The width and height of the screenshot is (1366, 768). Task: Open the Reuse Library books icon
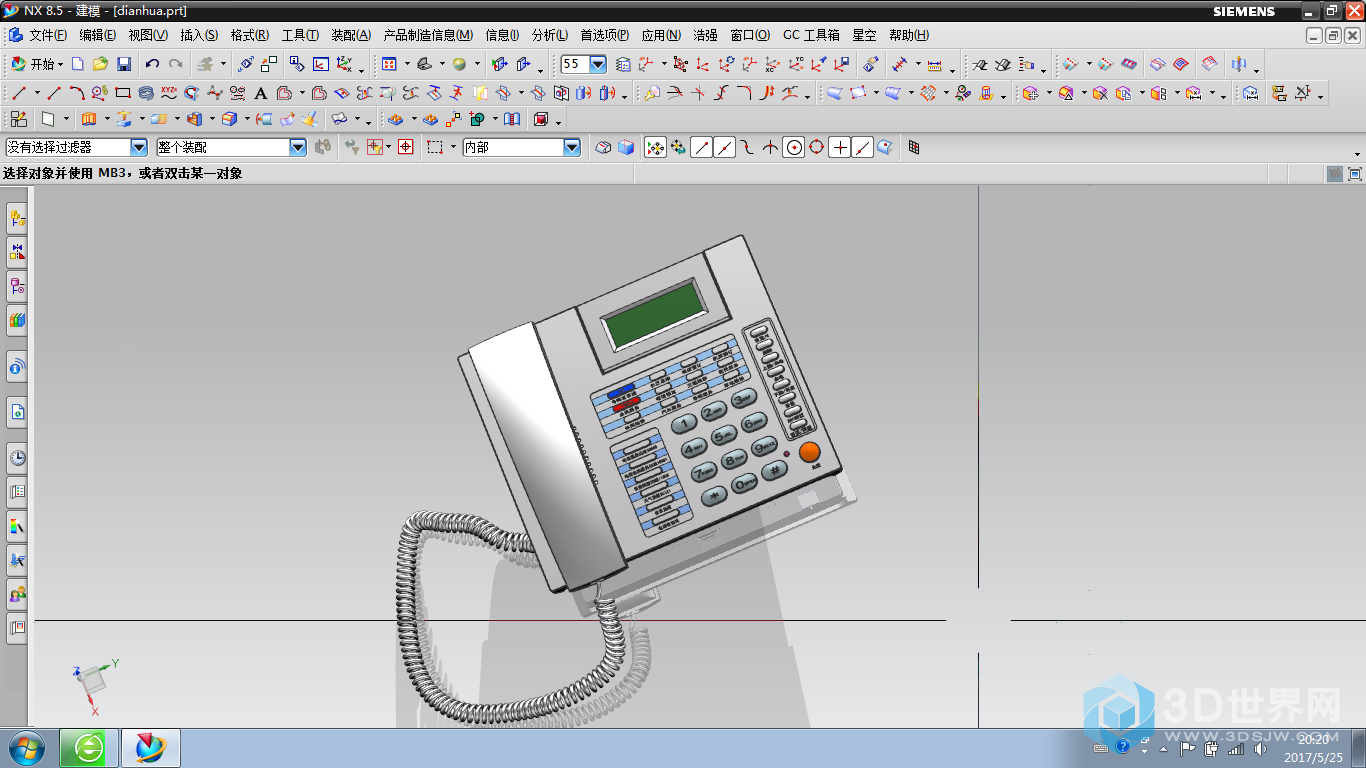pyautogui.click(x=17, y=320)
